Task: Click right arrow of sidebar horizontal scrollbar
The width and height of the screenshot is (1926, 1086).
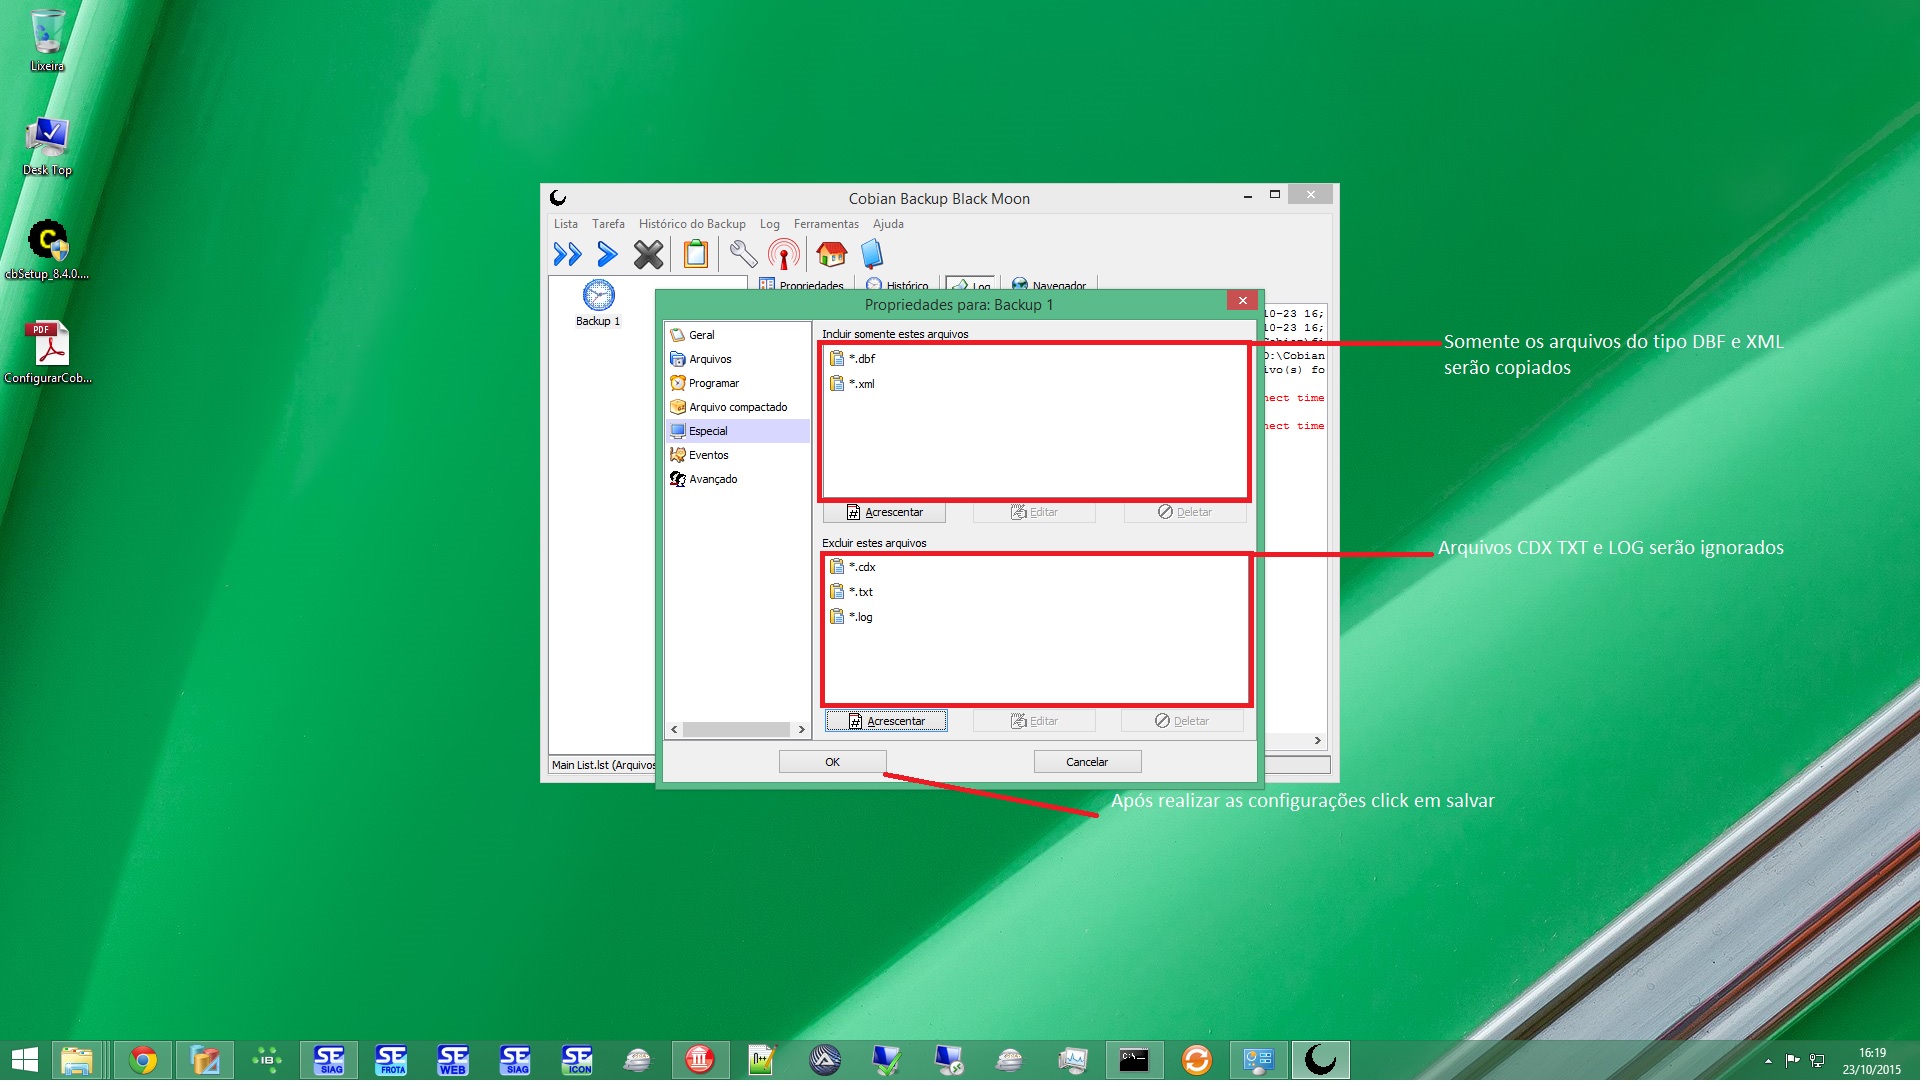Action: [803, 731]
